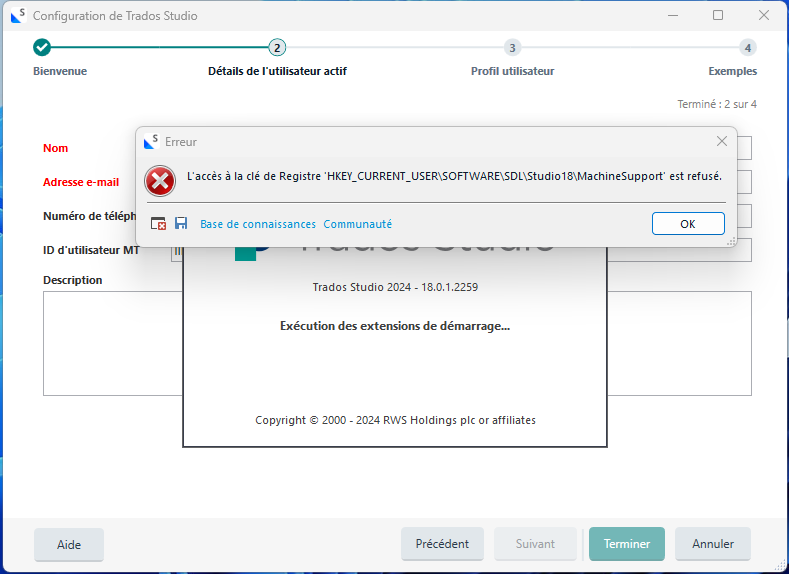The image size is (789, 574).
Task: Click the red error X icon in the Erreur dialog
Action: [160, 181]
